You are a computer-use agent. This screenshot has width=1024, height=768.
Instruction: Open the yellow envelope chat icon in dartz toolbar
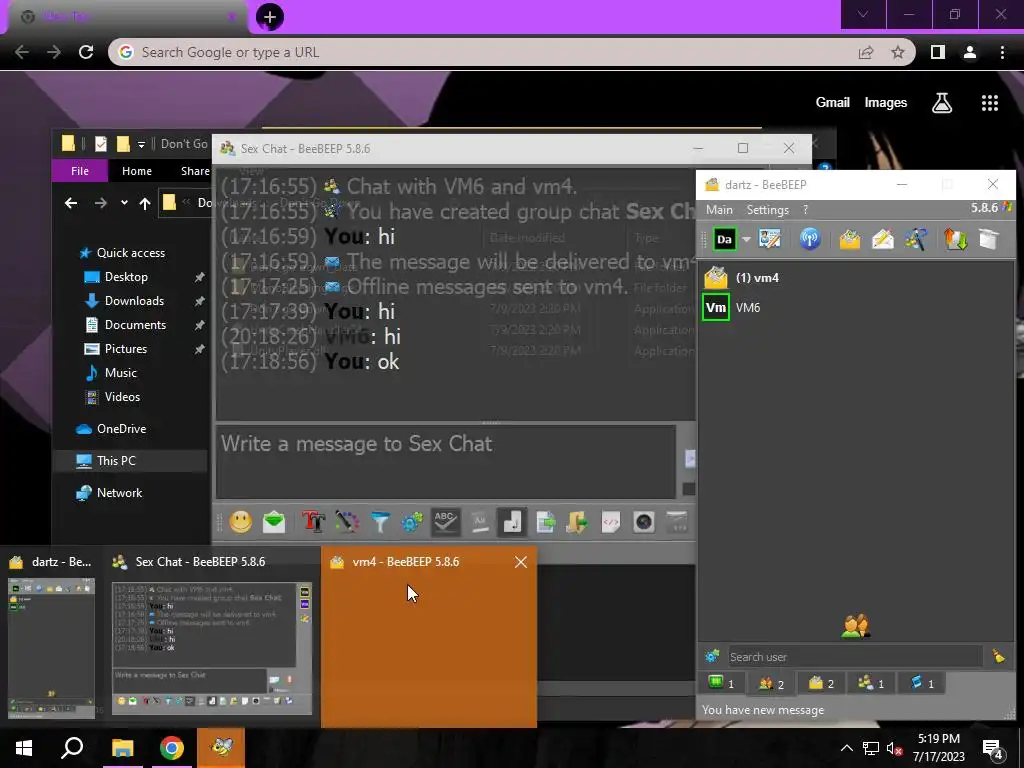tap(850, 239)
